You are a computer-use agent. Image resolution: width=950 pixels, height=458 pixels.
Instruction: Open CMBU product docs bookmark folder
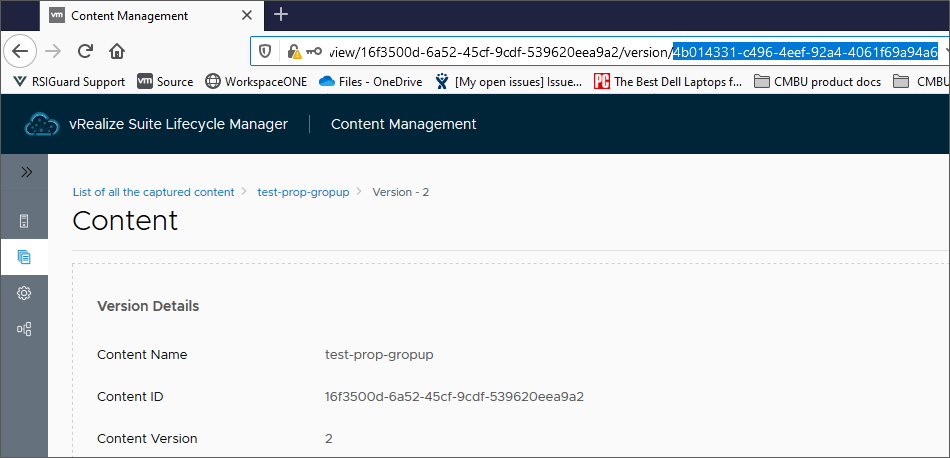(x=817, y=82)
